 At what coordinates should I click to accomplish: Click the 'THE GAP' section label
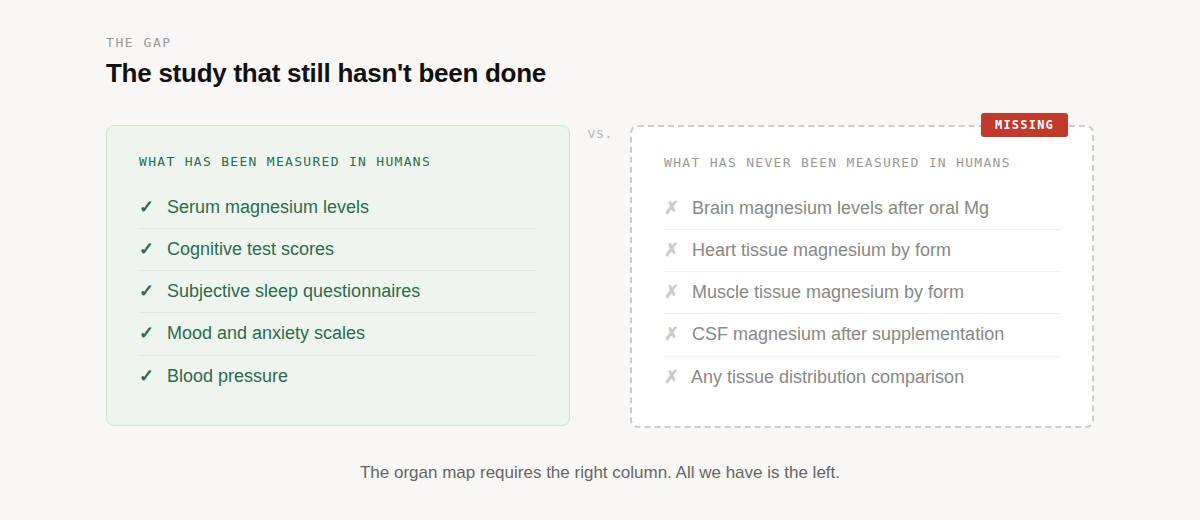(x=139, y=43)
